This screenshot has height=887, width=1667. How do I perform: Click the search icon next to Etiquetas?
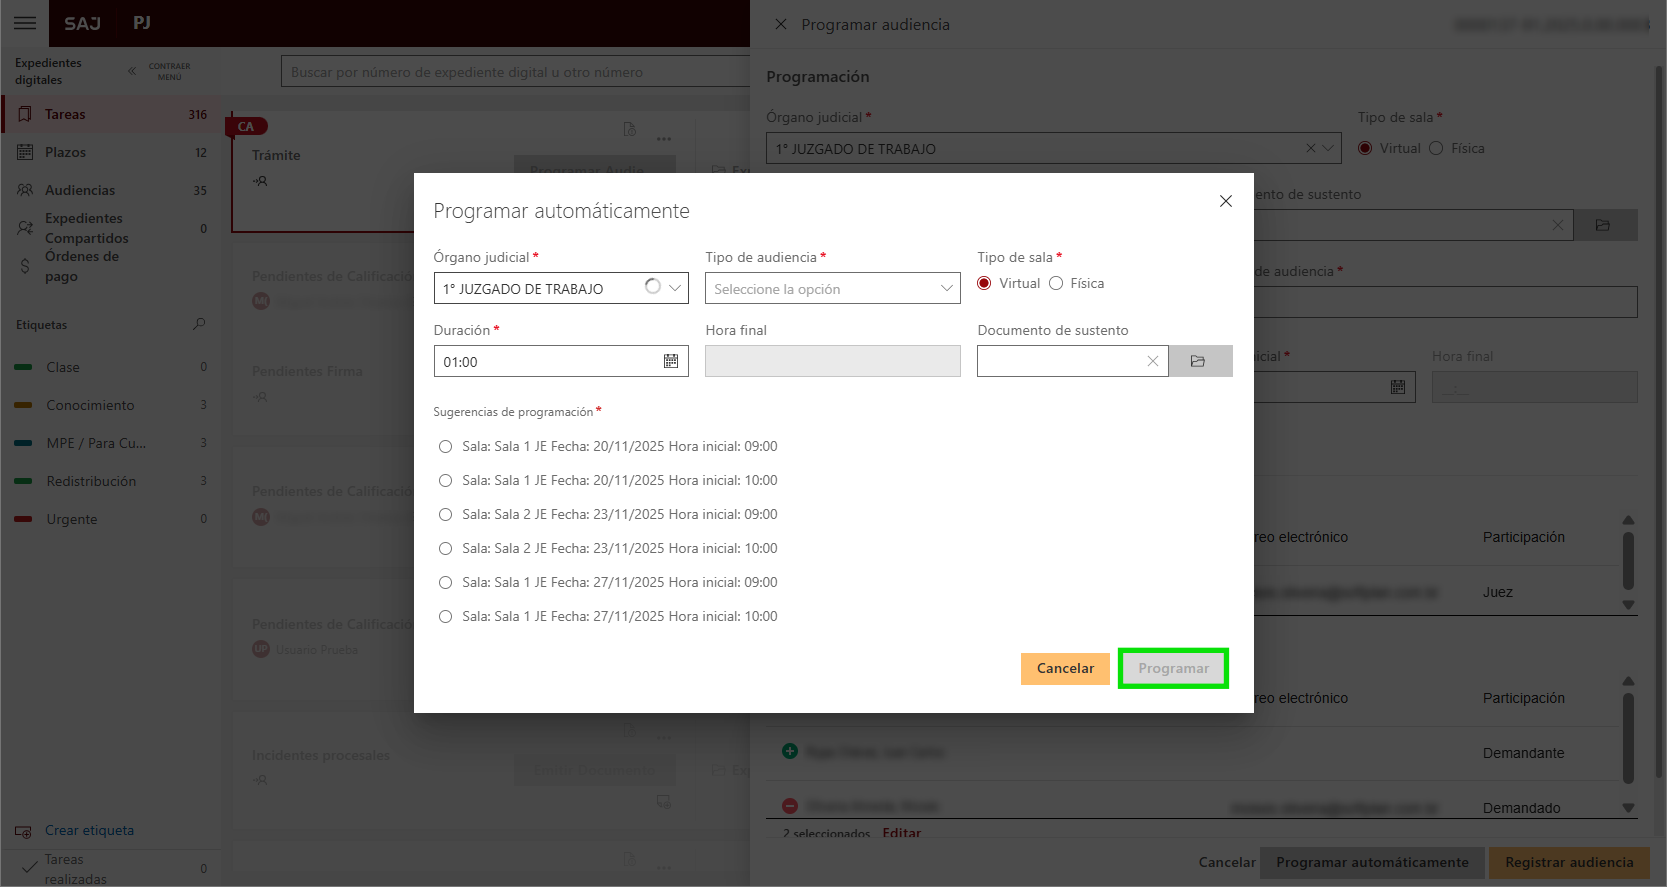199,324
